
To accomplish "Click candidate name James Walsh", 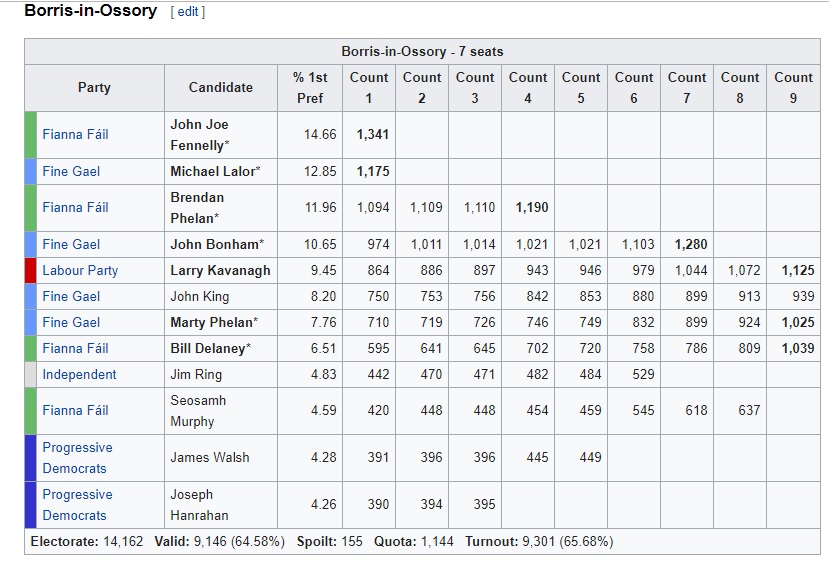I will pyautogui.click(x=209, y=458).
